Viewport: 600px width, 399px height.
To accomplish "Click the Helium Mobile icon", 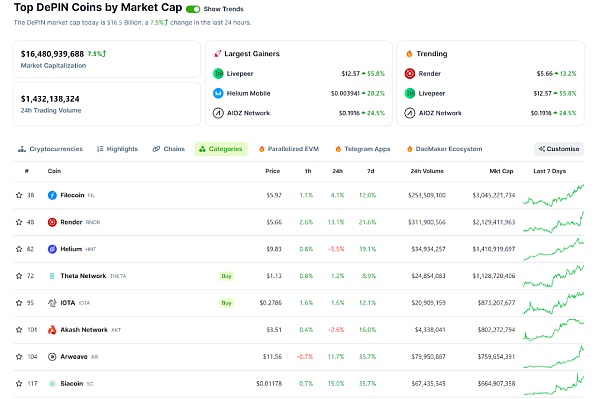I will 218,93.
